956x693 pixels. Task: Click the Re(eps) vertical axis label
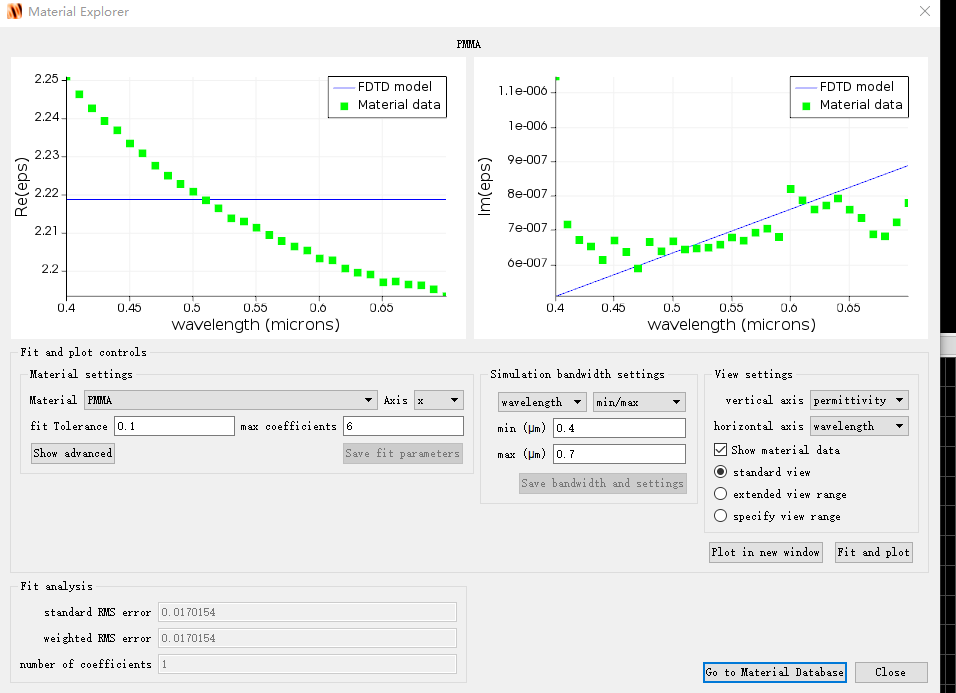(x=21, y=187)
